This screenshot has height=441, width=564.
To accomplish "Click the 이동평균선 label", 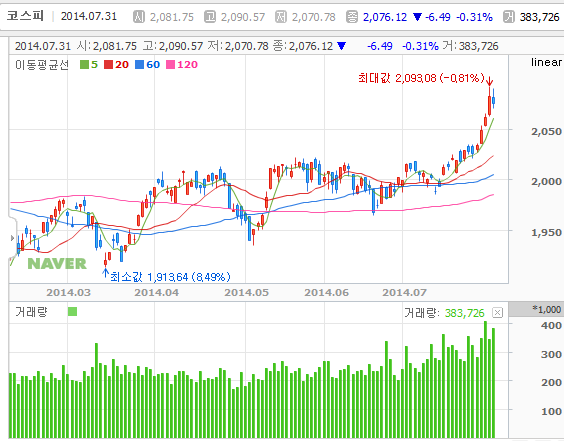I will tap(42, 65).
